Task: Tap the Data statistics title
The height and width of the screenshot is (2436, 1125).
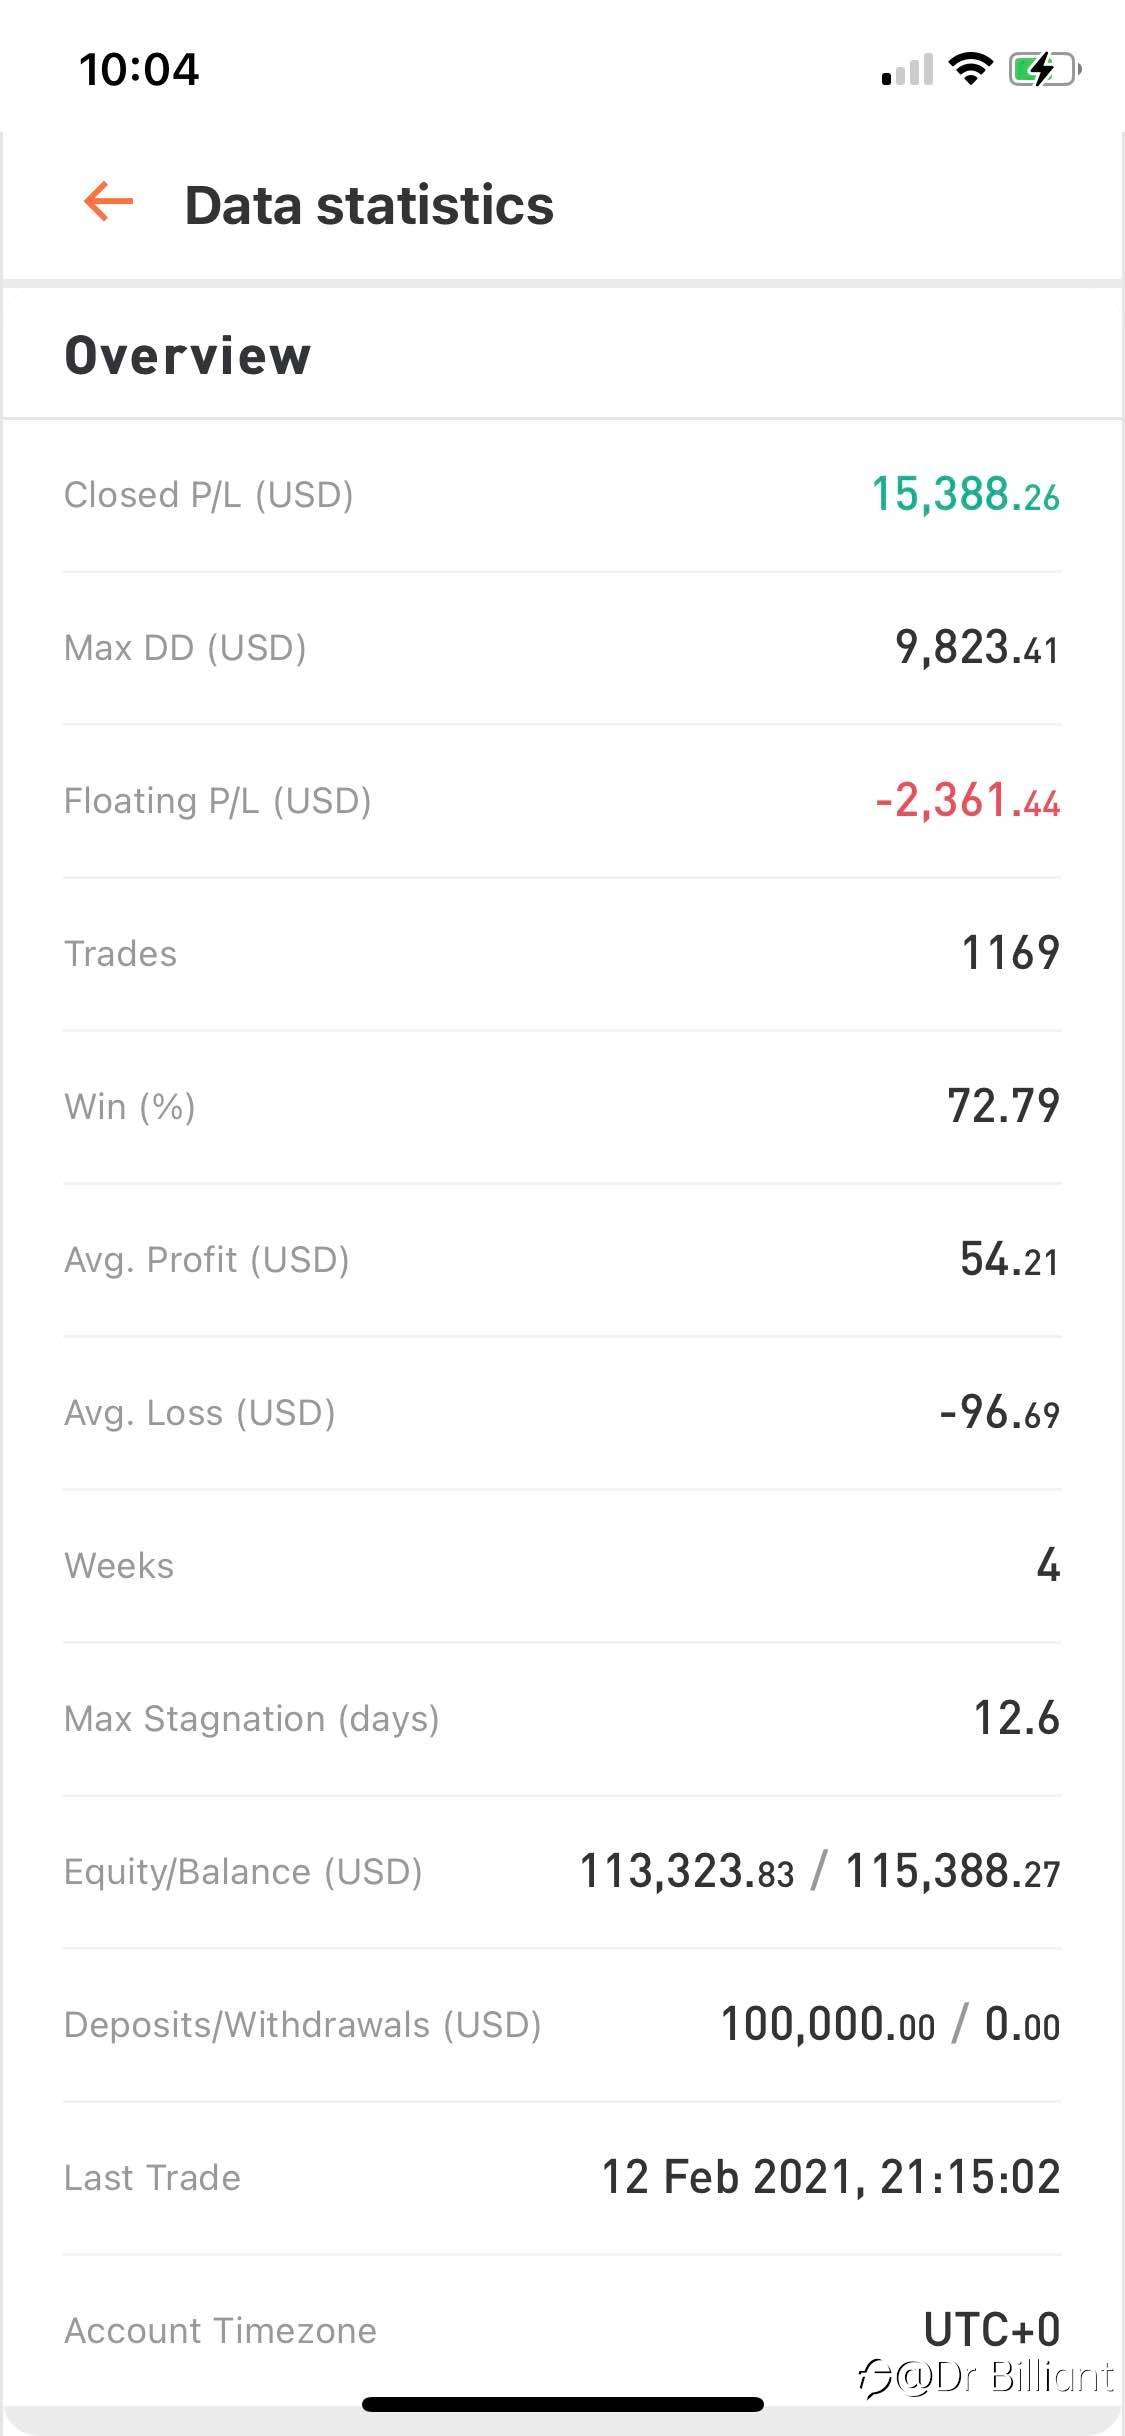Action: (x=369, y=205)
